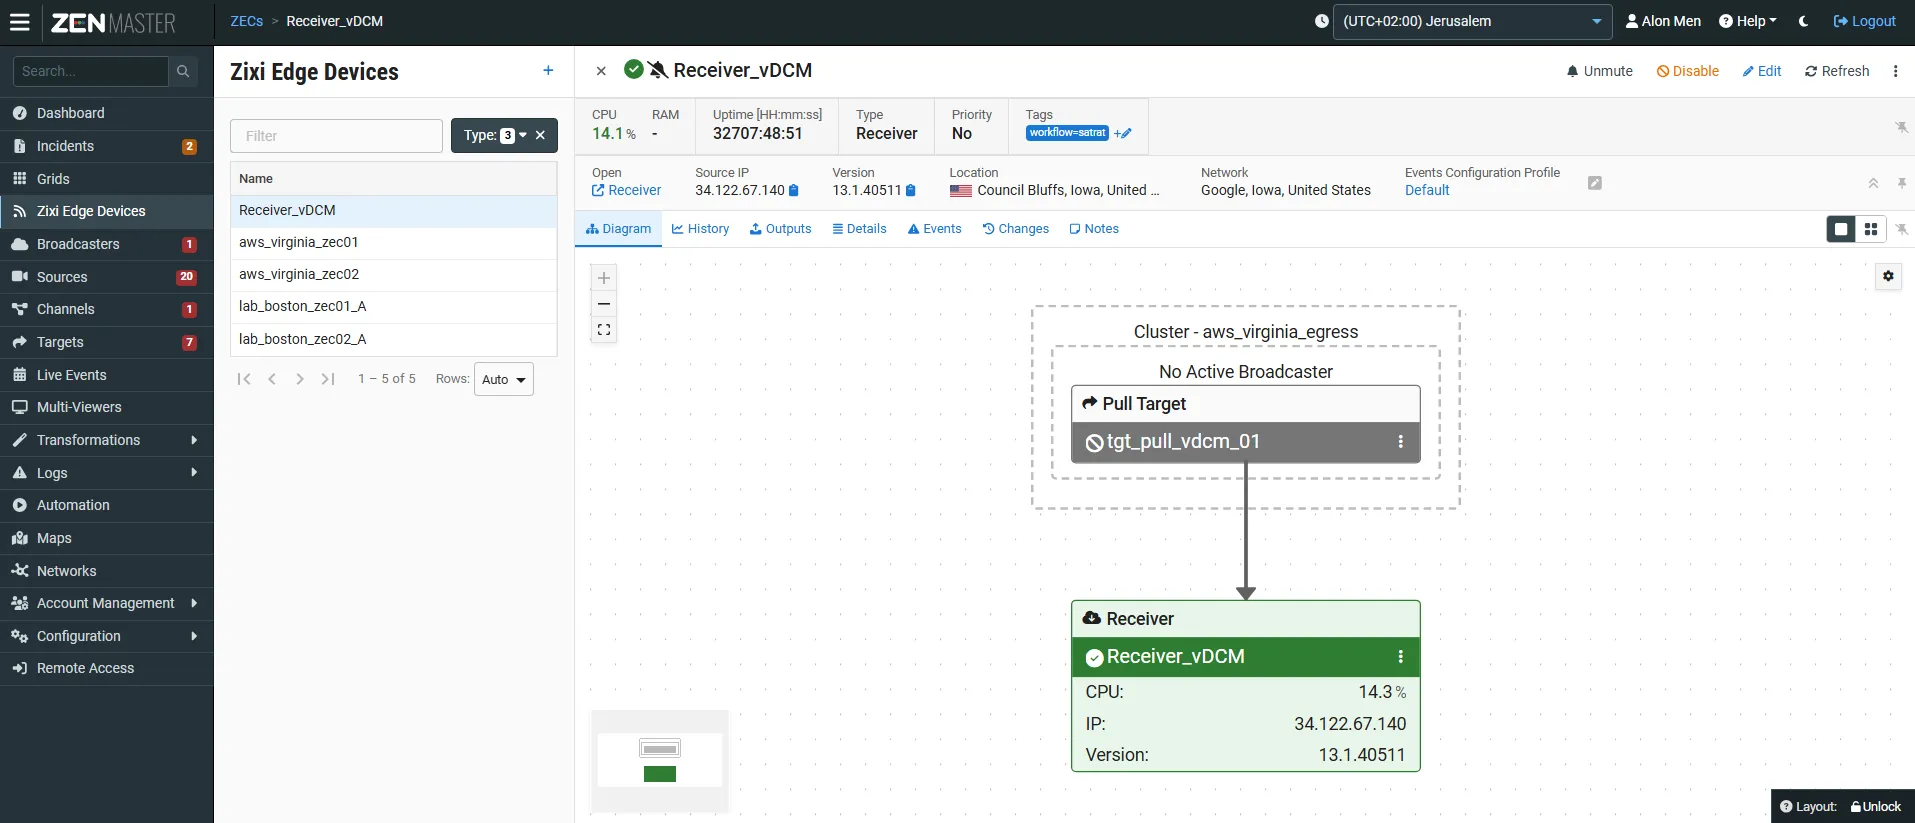Screen dimensions: 1915x823
Task: Open diagram settings gear
Action: [x=1888, y=276]
